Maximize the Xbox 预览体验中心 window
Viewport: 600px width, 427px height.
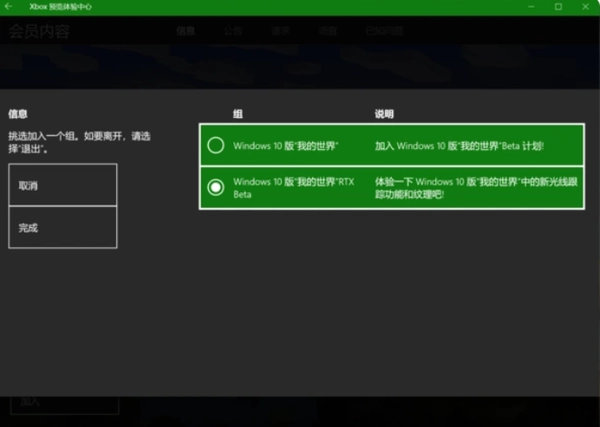click(558, 7)
